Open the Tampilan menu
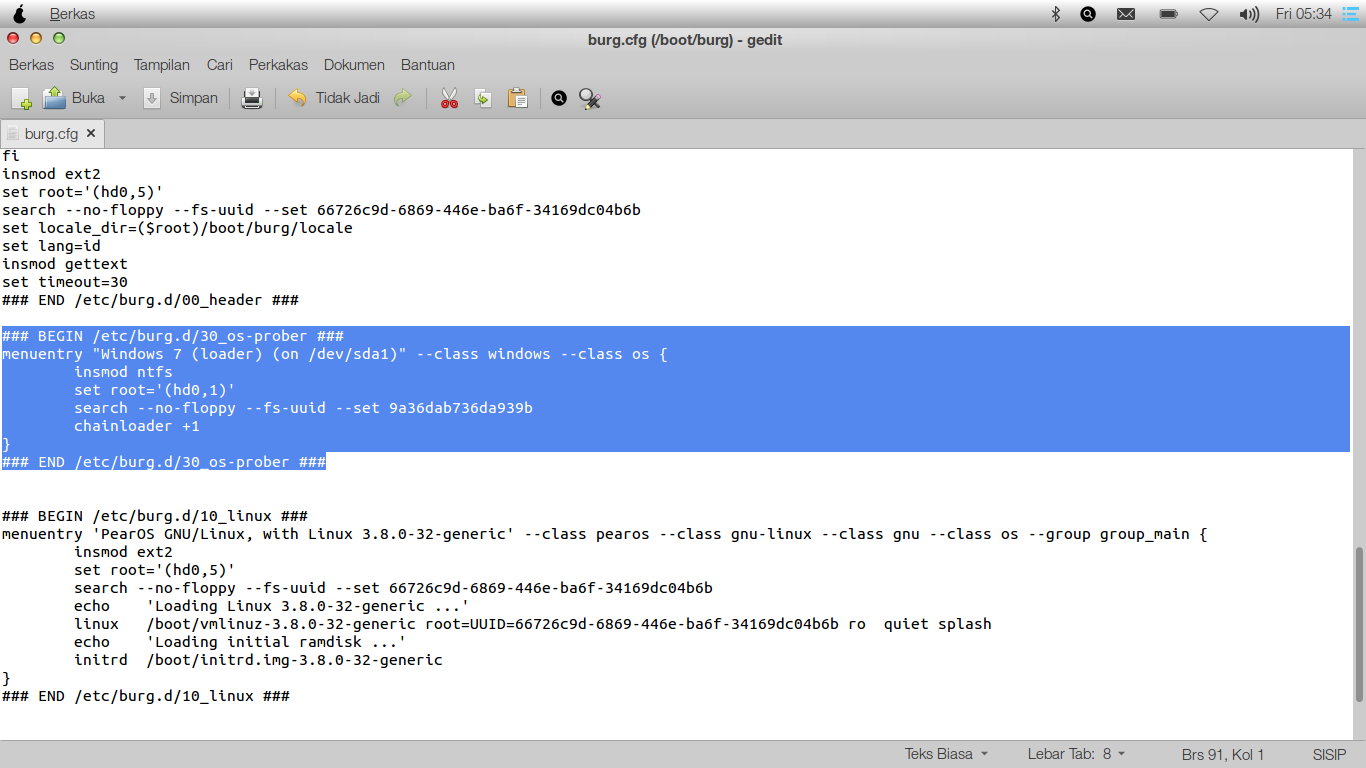This screenshot has height=768, width=1366. 162,65
